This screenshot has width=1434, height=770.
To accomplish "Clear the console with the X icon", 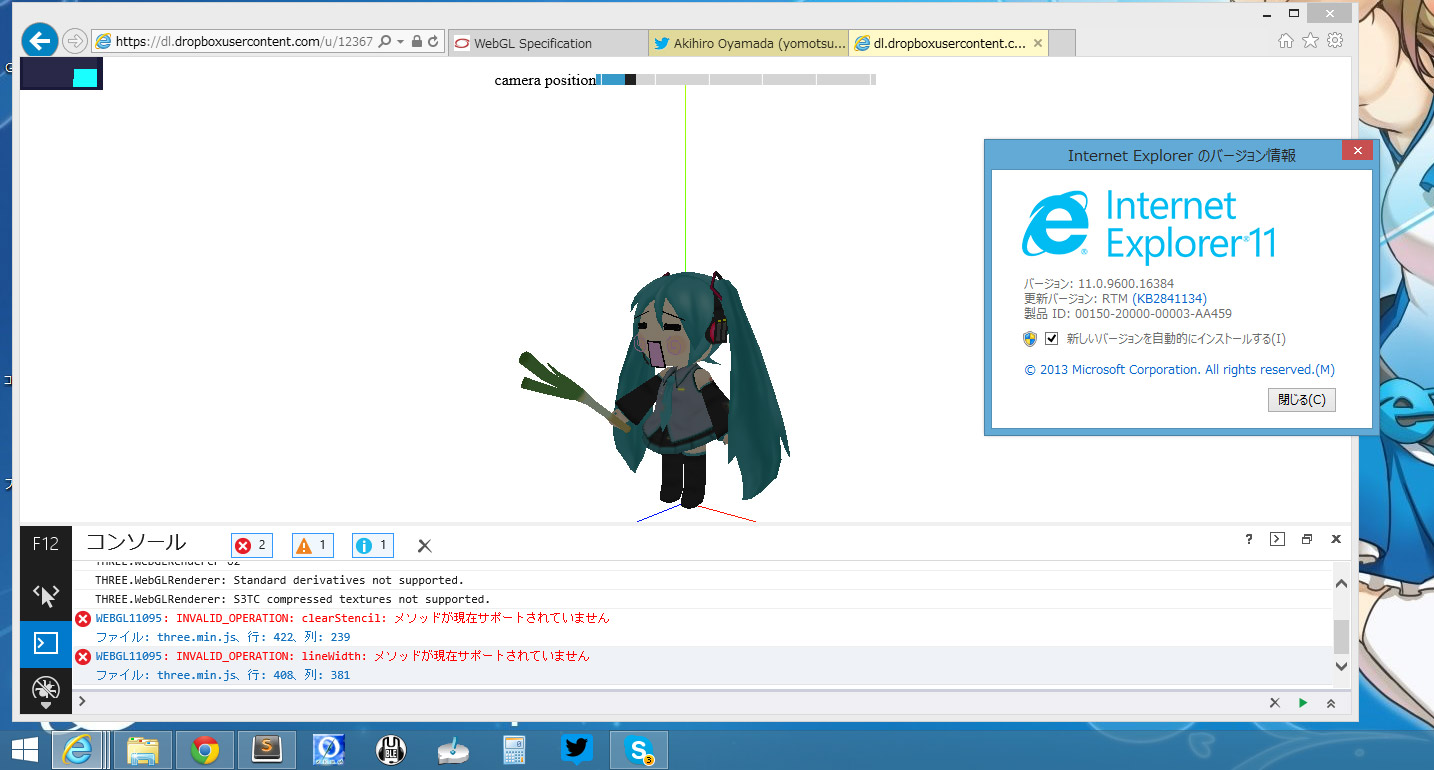I will point(424,546).
